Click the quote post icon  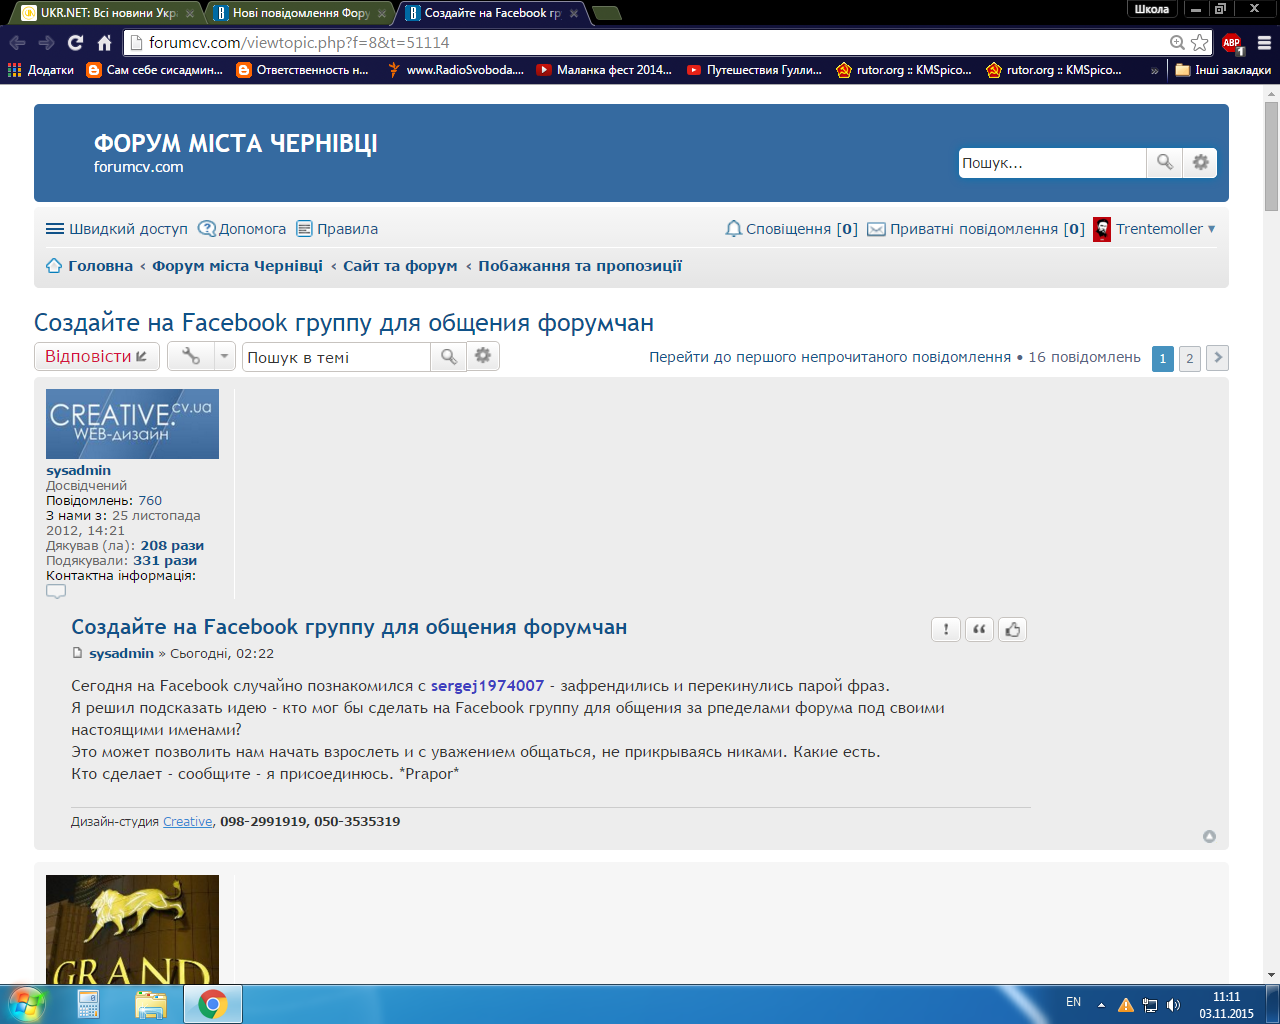979,629
